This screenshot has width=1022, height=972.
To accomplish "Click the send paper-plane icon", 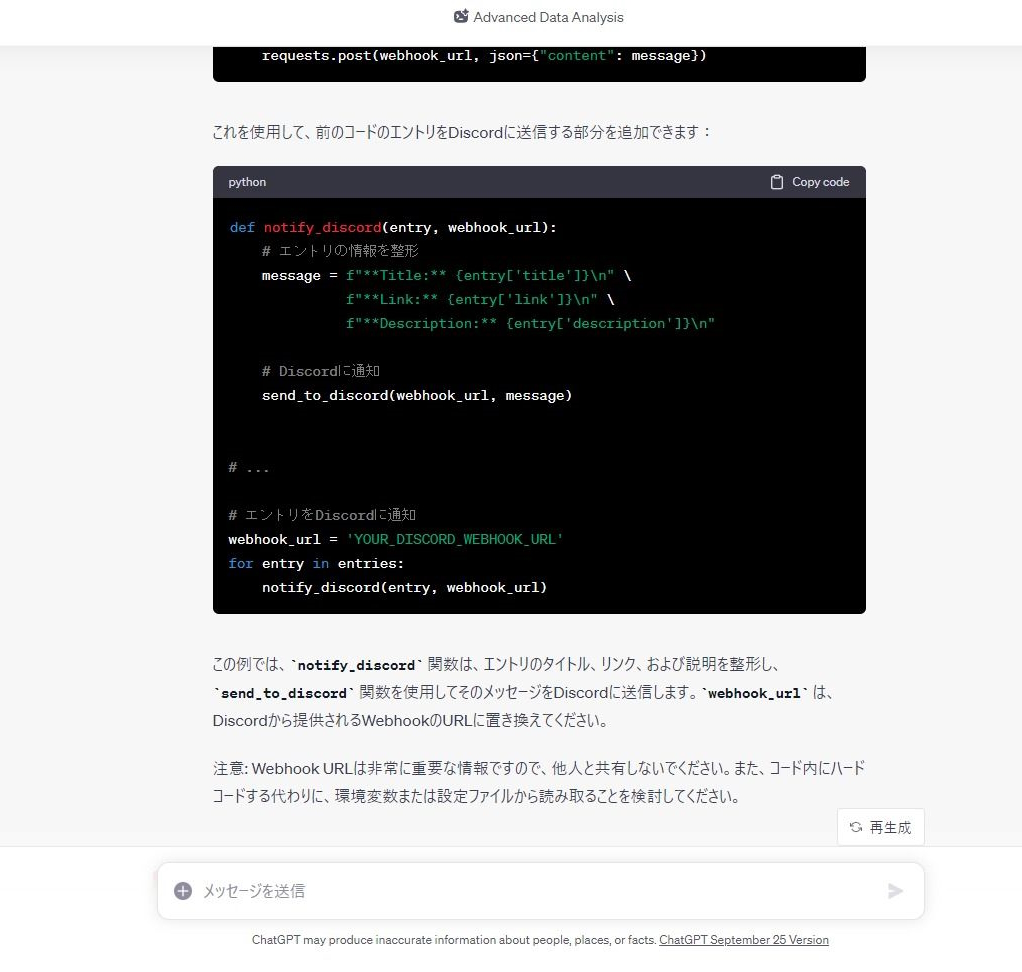I will pyautogui.click(x=896, y=890).
